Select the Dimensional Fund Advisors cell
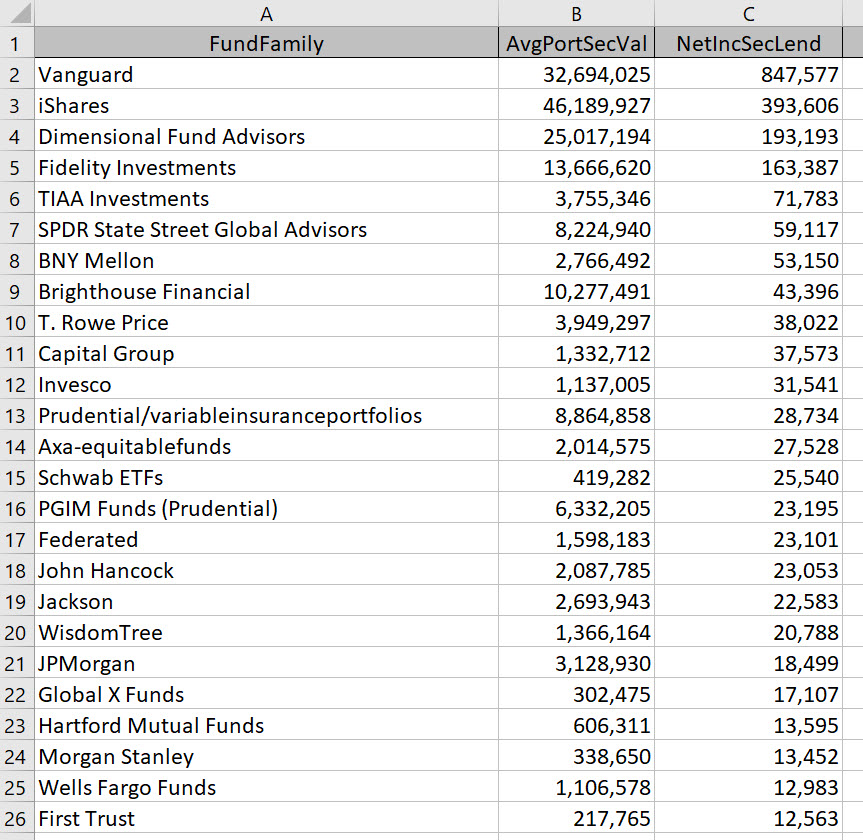Viewport: 863px width, 840px height. tap(266, 137)
